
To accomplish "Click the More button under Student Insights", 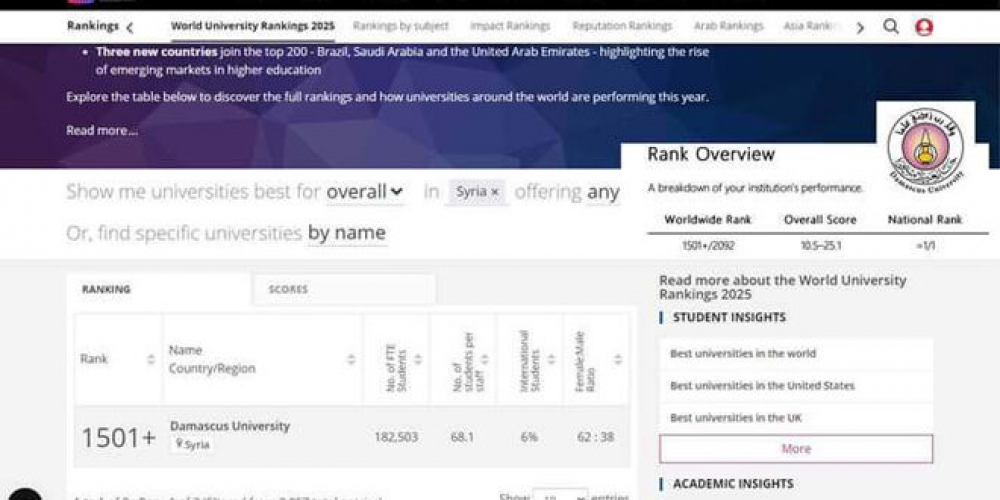I will point(796,449).
